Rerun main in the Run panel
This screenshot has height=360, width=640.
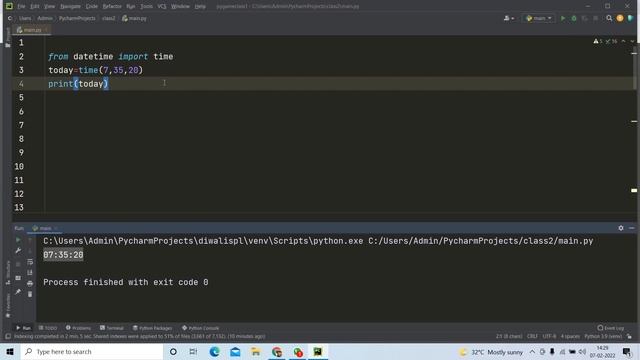(18, 240)
